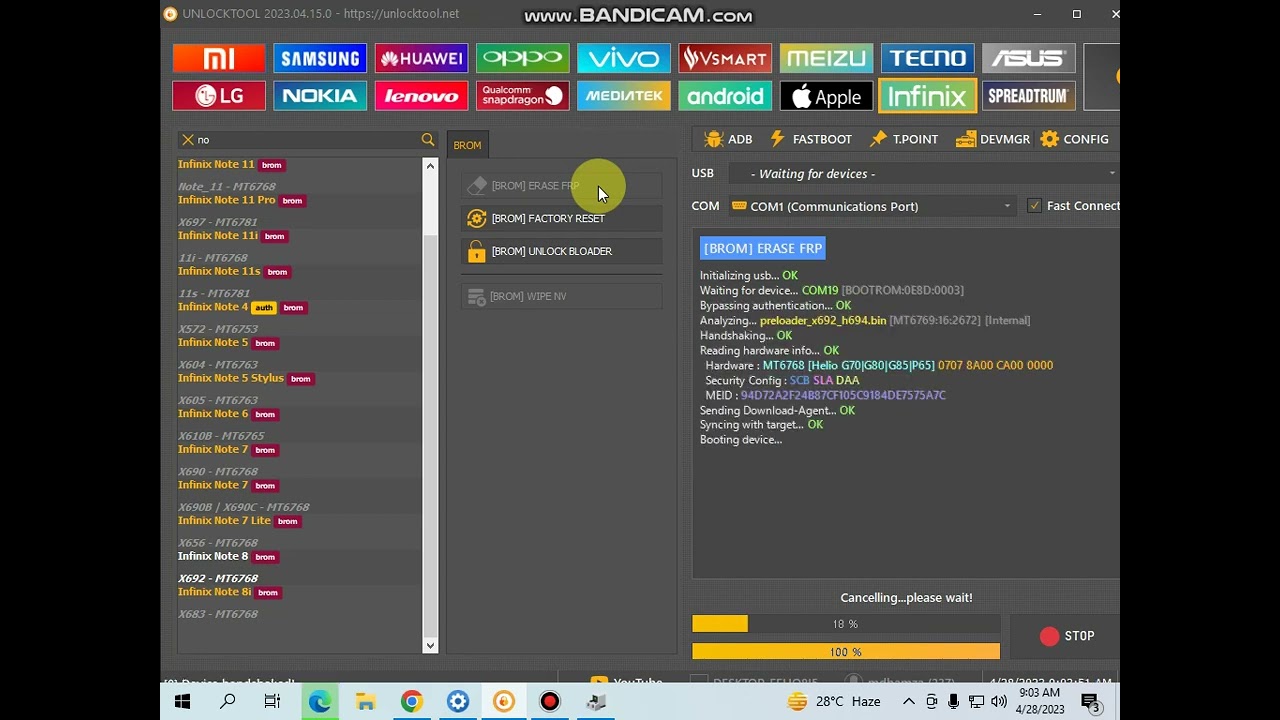Select the LG brand logo
The width and height of the screenshot is (1280, 720).
218,96
